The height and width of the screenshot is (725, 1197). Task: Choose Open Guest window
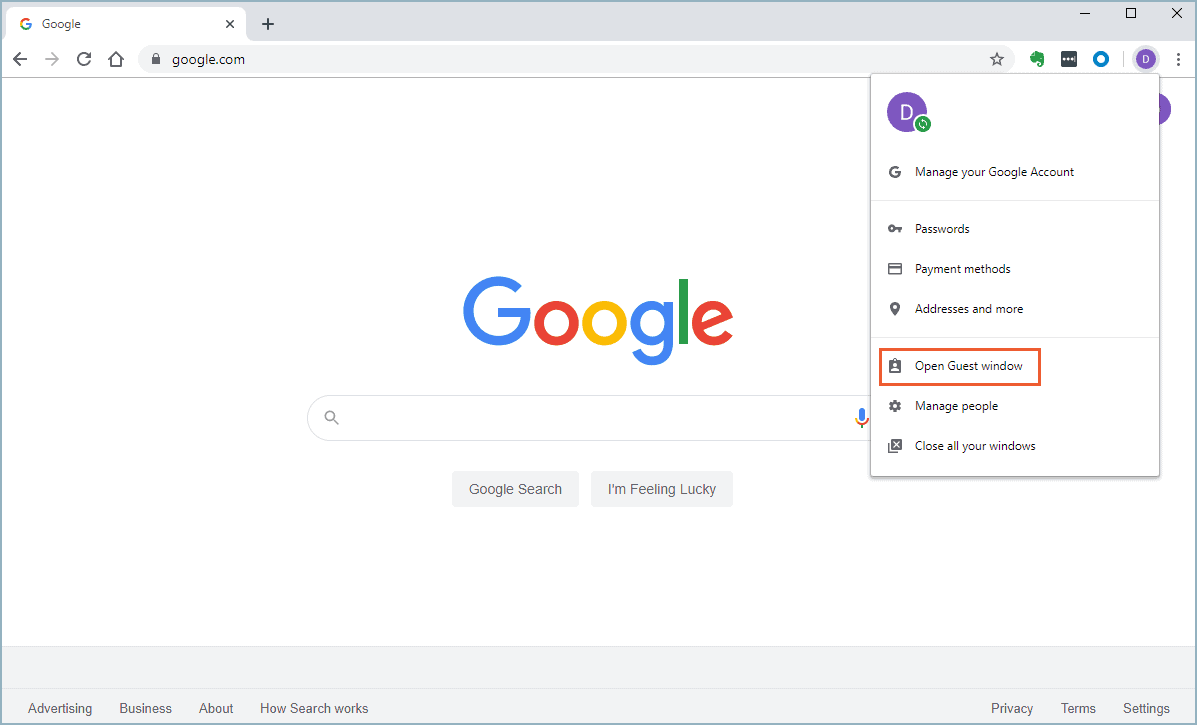pyautogui.click(x=1015, y=366)
